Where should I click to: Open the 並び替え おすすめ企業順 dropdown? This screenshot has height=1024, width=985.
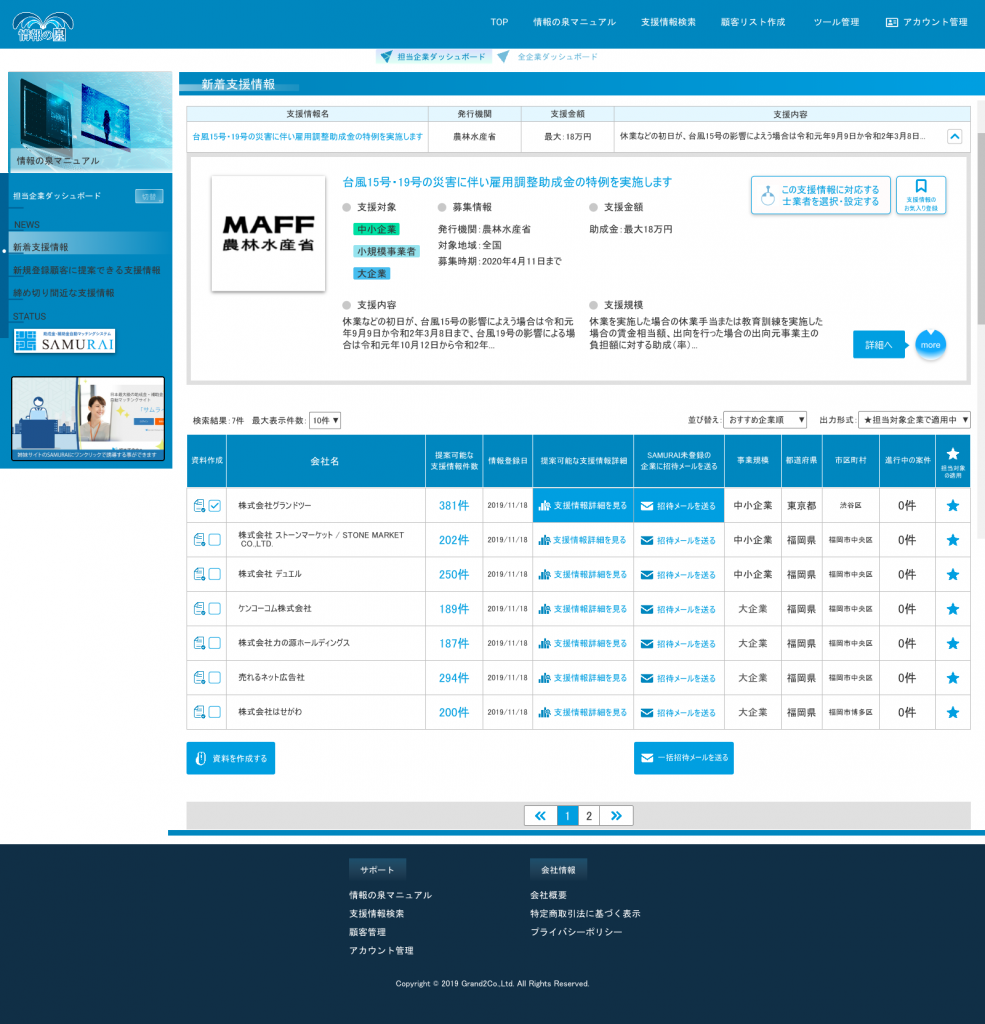(768, 421)
